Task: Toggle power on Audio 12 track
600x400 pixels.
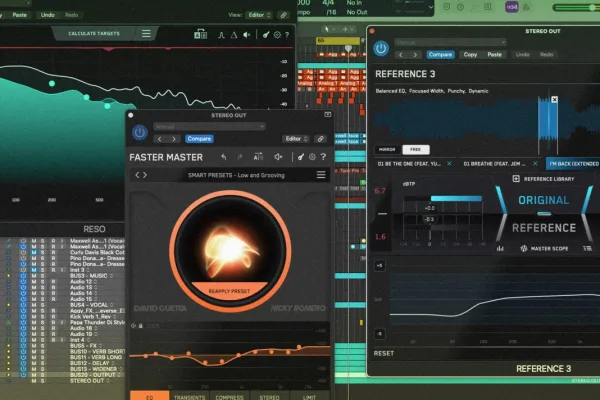Action: [23, 281]
